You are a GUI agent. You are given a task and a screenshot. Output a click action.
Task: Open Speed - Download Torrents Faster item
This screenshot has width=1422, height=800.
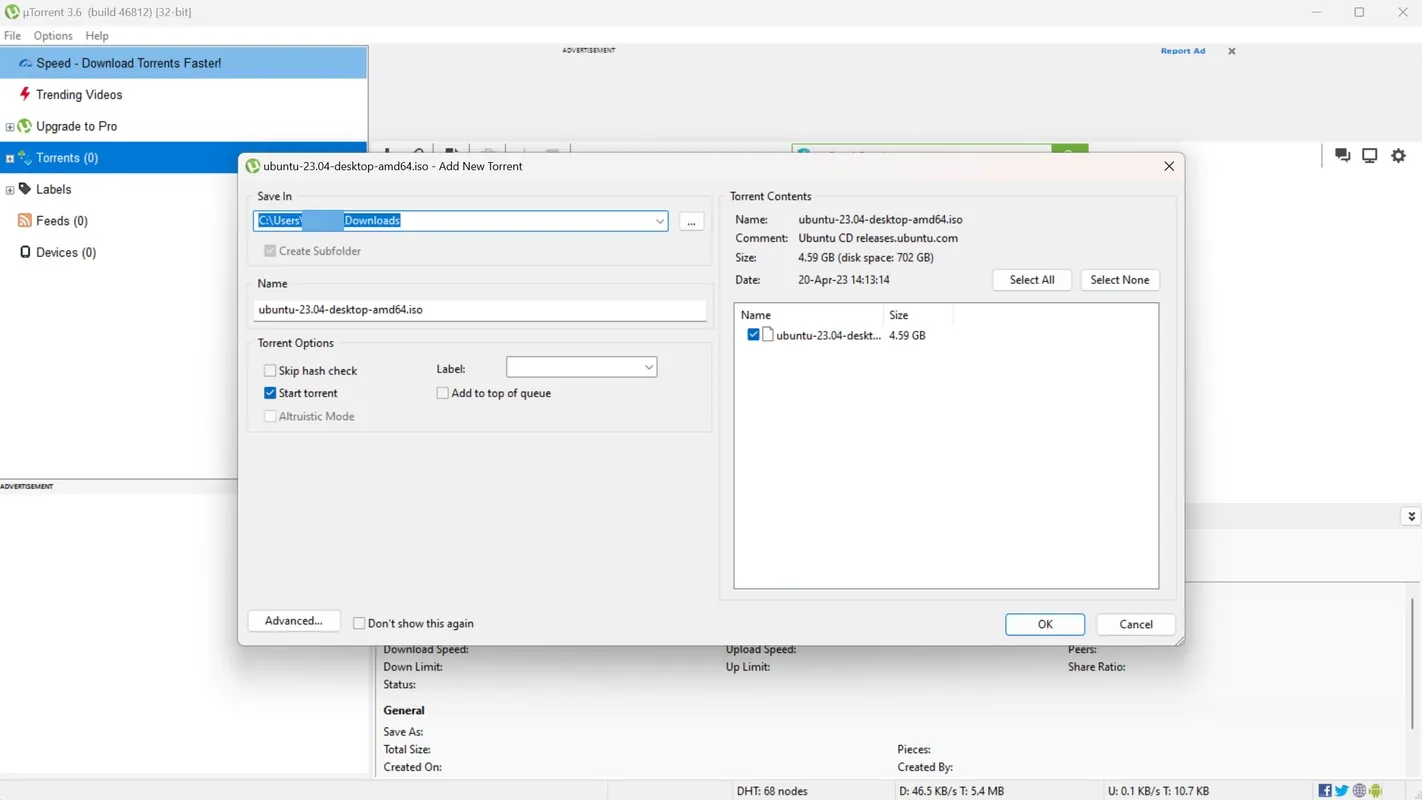[184, 63]
